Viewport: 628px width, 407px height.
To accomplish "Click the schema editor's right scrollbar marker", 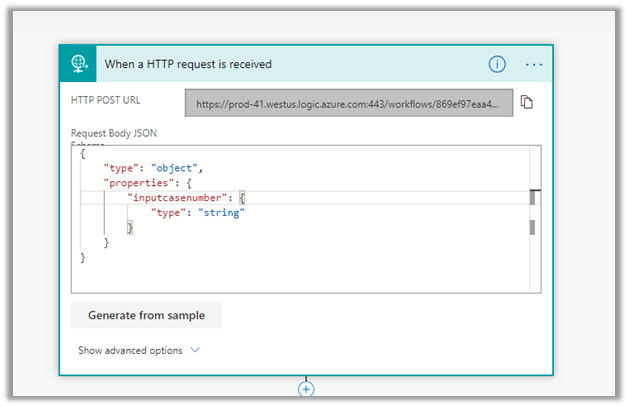I will tap(532, 198).
